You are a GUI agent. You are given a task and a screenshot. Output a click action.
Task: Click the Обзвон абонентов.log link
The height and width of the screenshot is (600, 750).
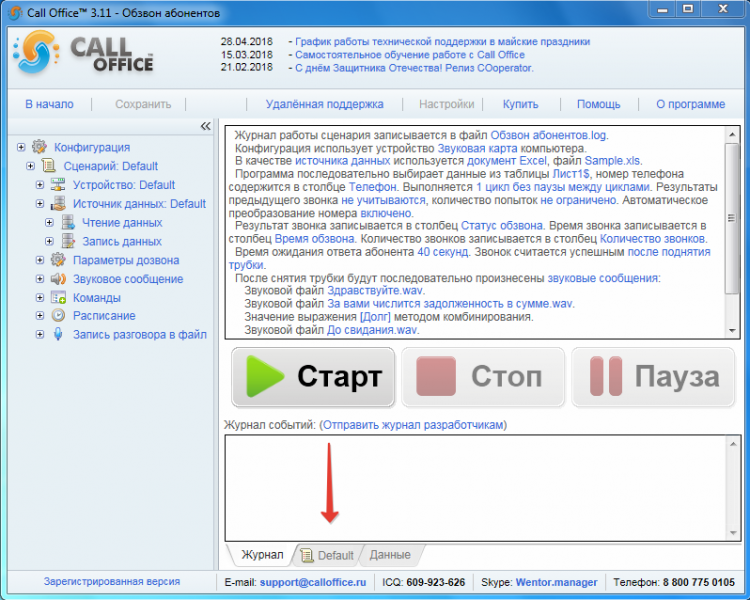pos(549,135)
